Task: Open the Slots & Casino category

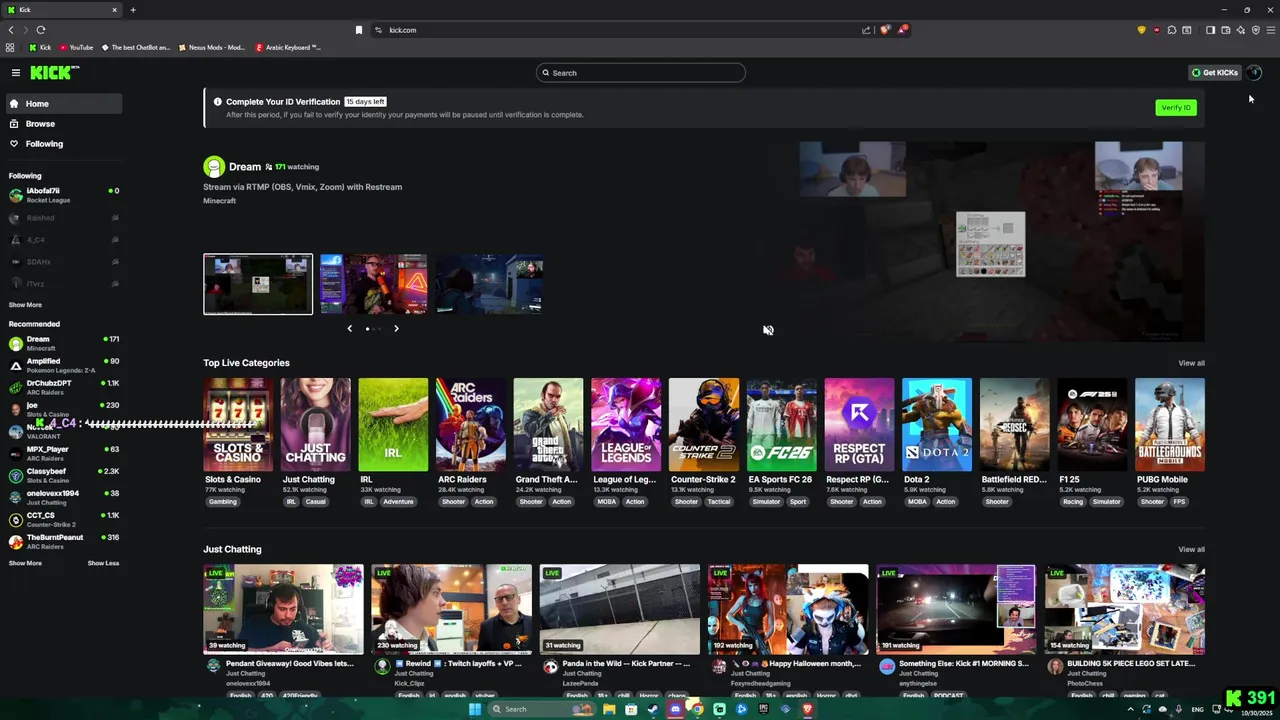Action: (238, 425)
